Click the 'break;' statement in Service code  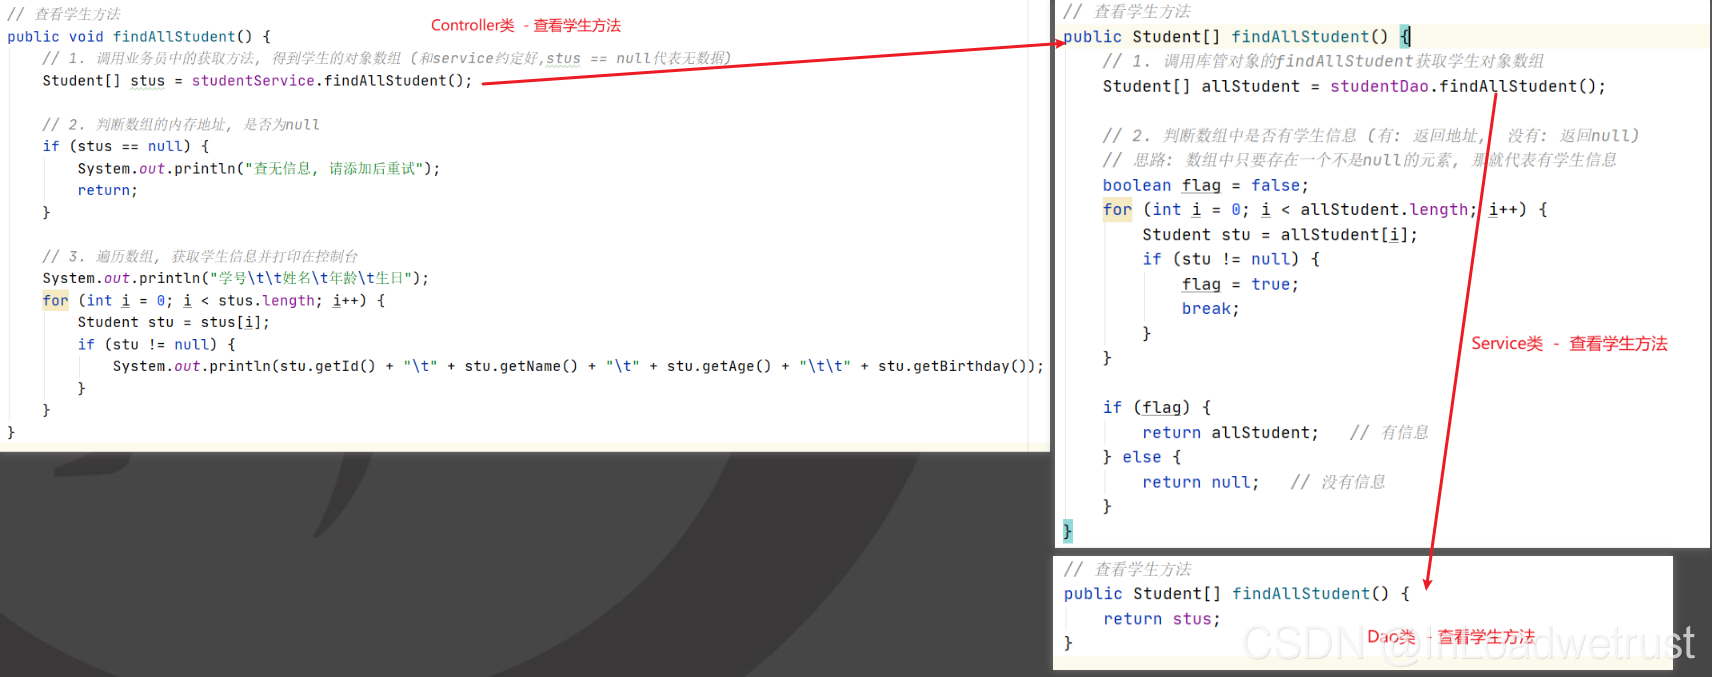point(1211,308)
